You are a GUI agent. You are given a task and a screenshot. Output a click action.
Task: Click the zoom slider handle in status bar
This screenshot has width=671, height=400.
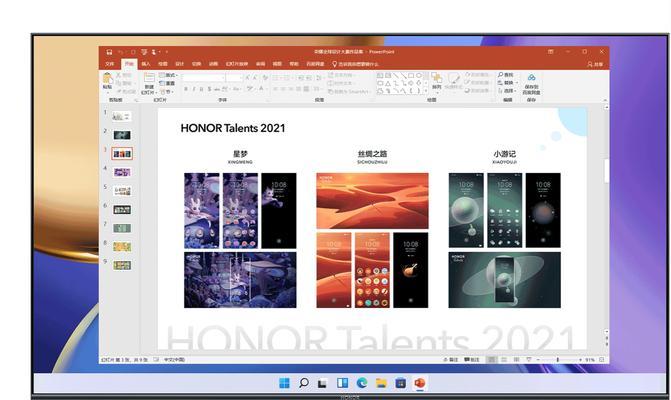click(558, 360)
